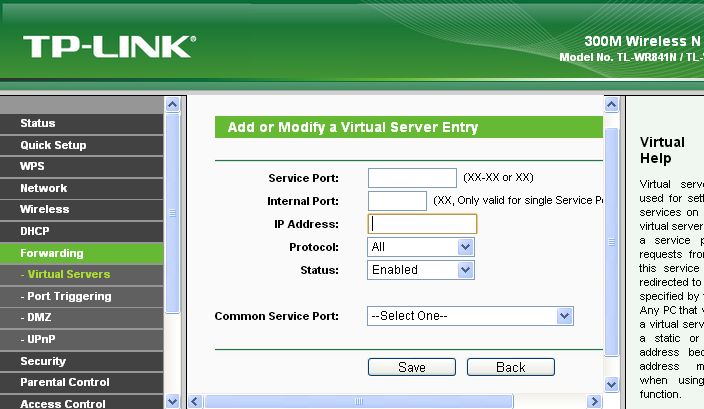Click the 'Status:' field label

click(x=319, y=270)
